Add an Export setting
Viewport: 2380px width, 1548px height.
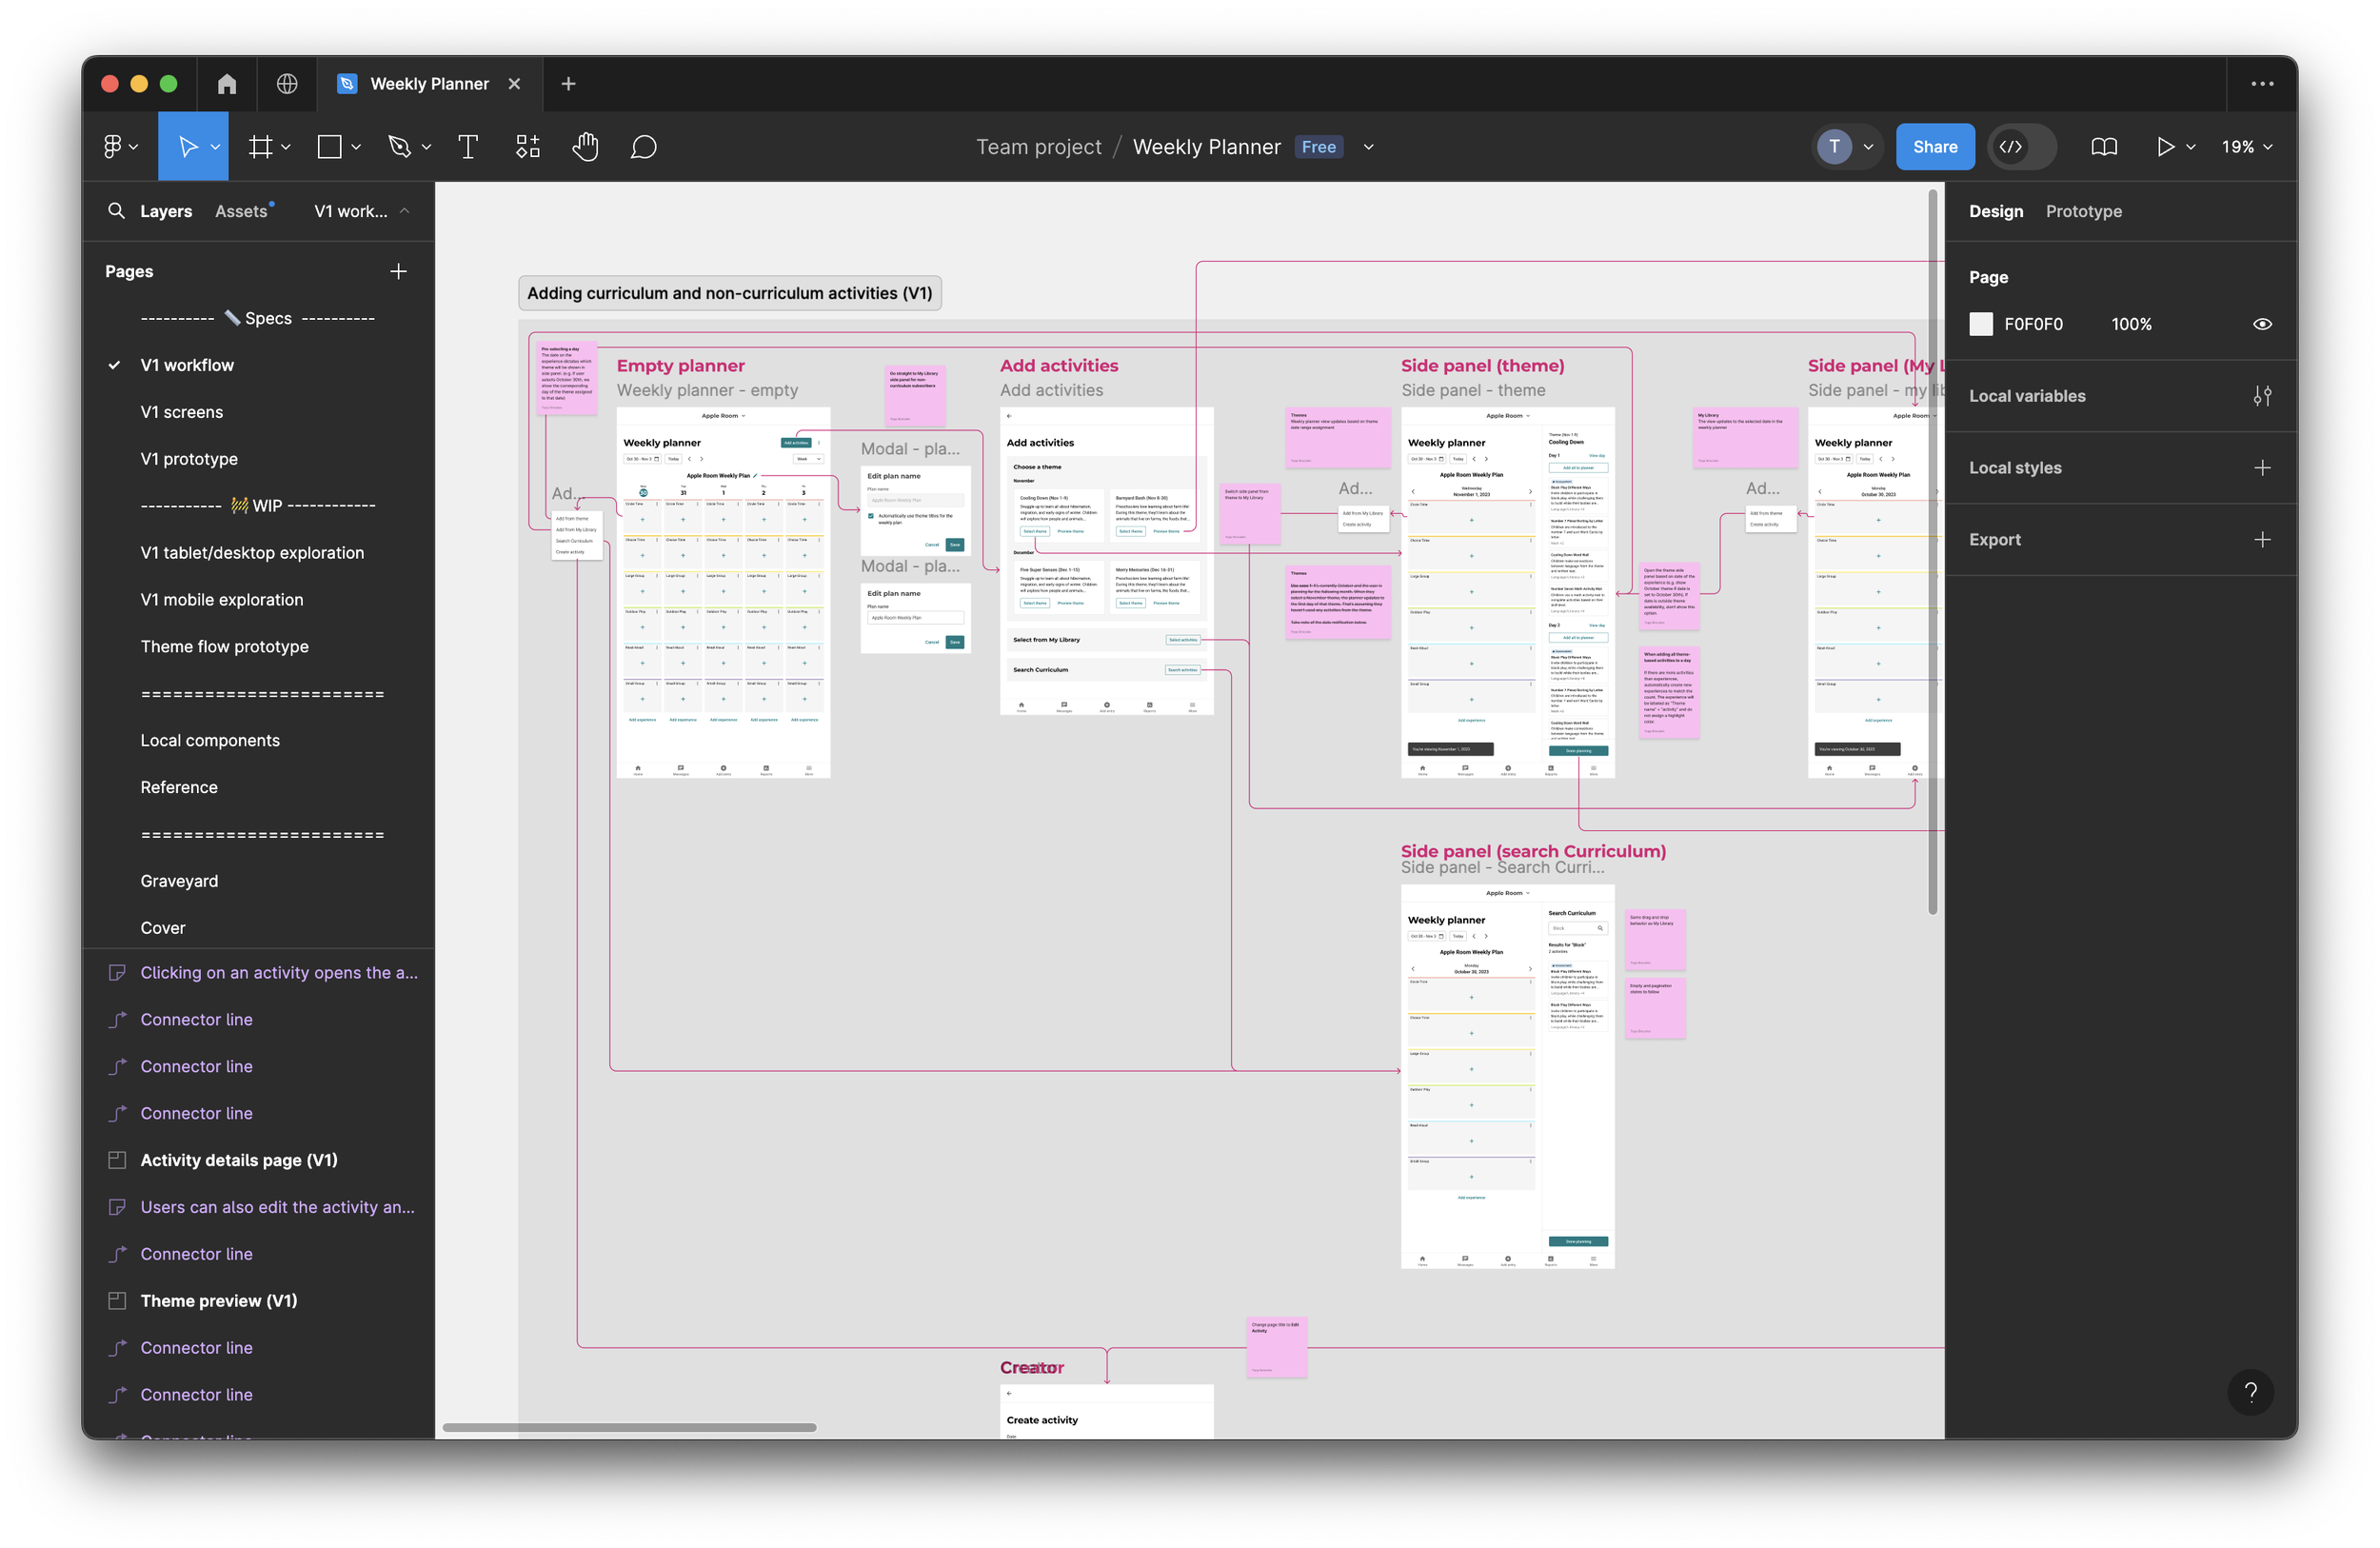(2262, 540)
